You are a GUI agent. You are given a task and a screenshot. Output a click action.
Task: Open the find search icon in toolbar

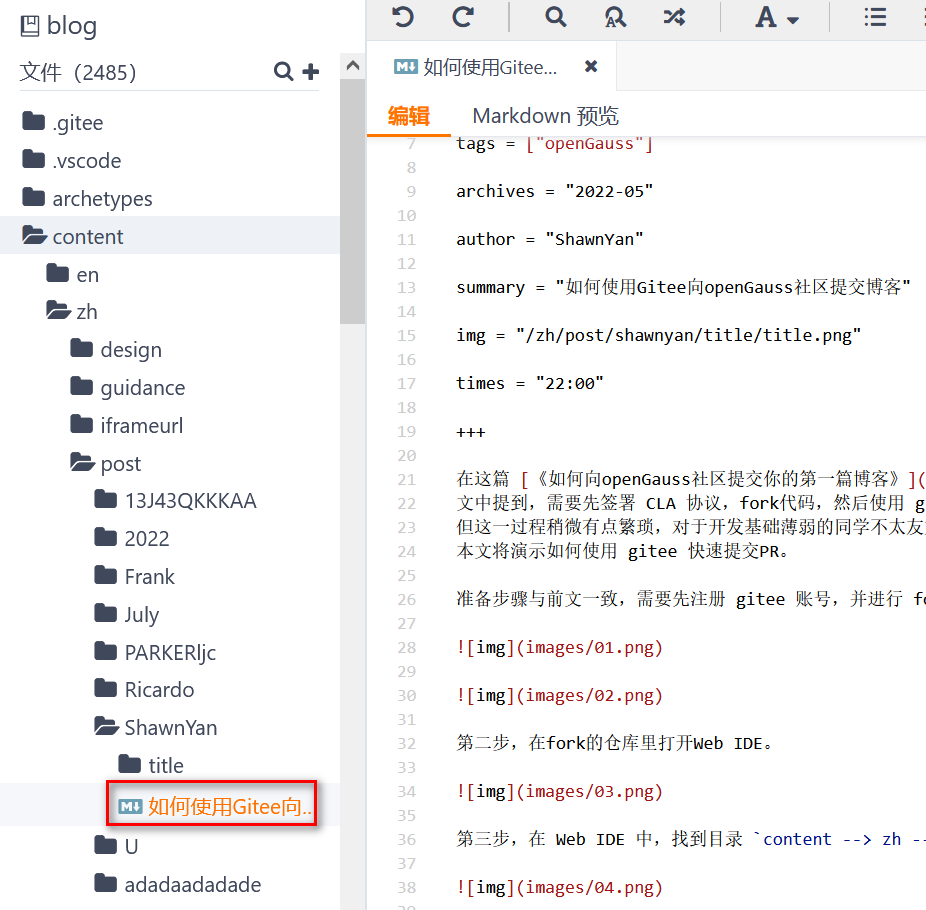tap(555, 17)
